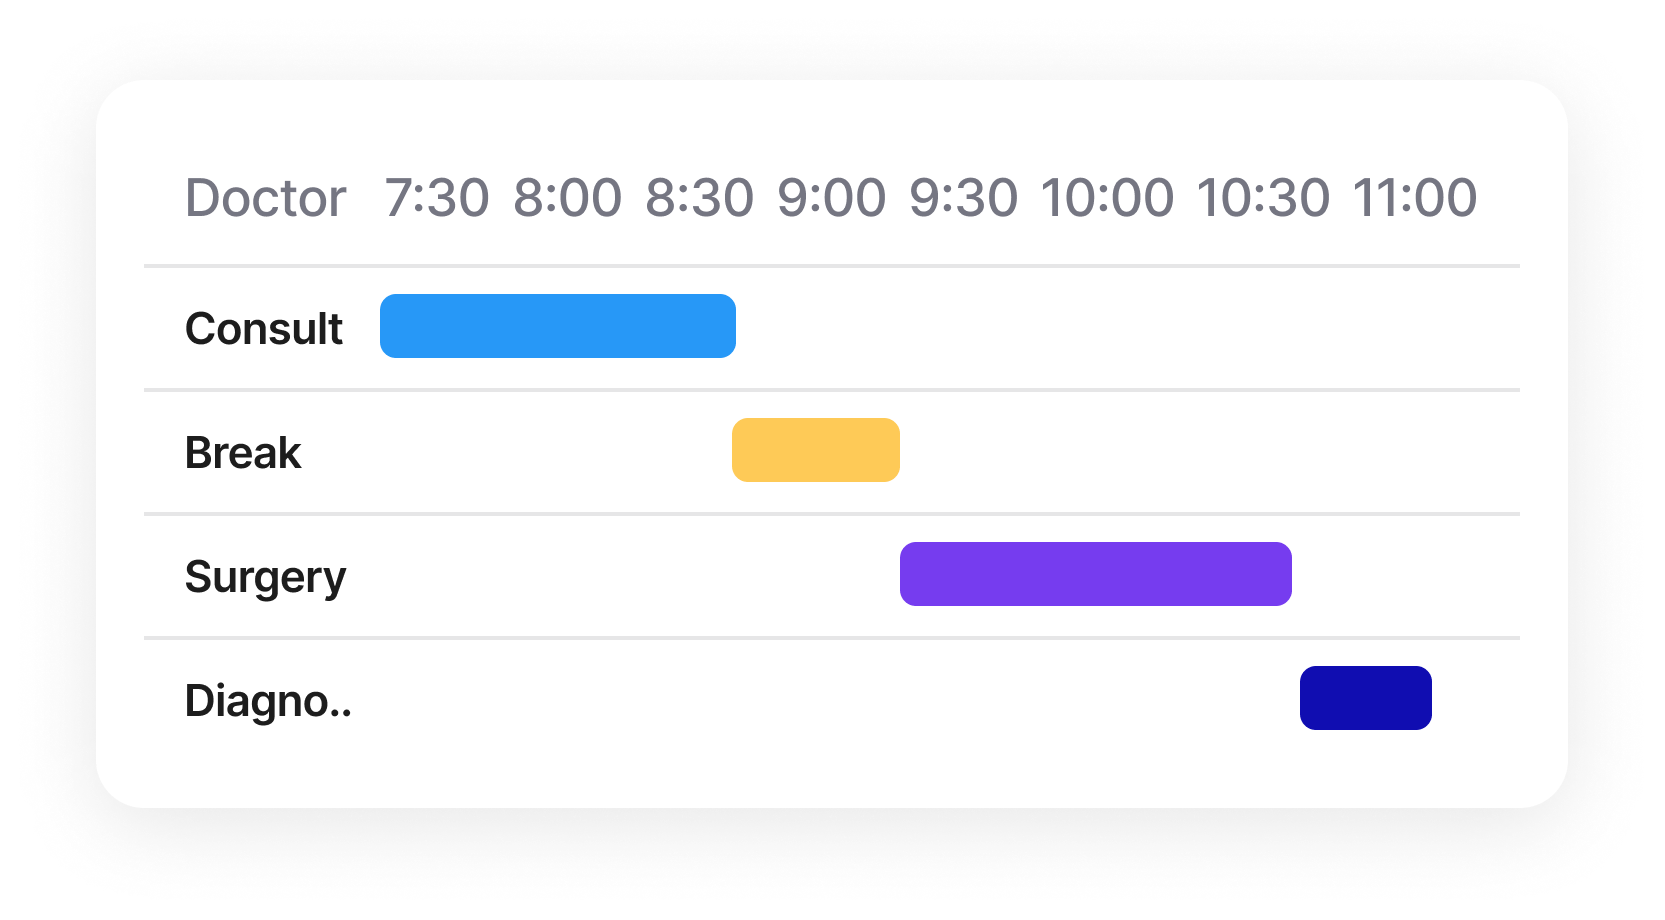Select the 9:30 time column label
The height and width of the screenshot is (920, 1665).
963,198
